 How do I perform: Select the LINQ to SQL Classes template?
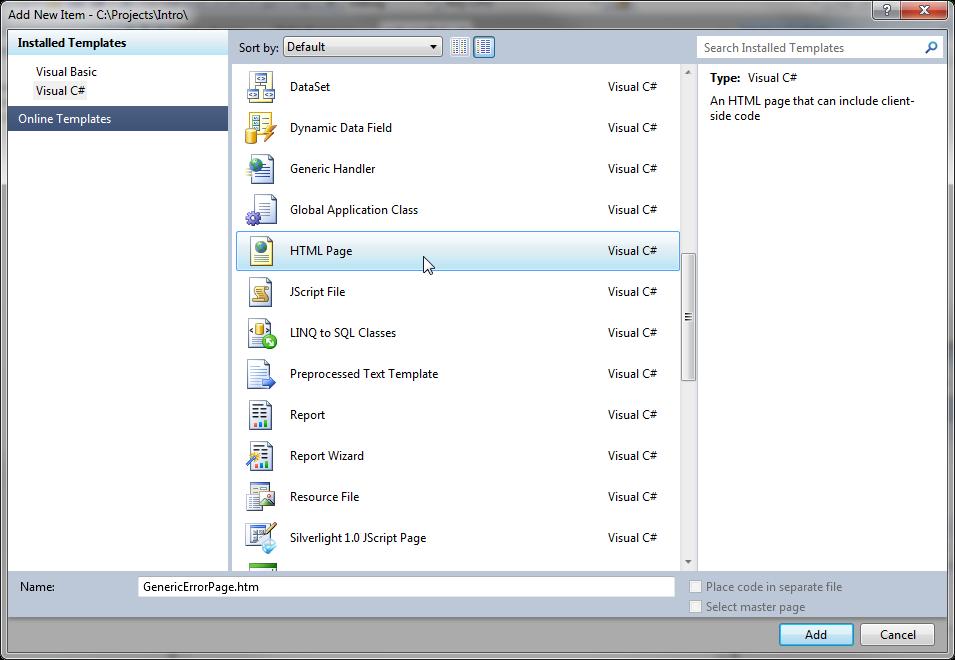coord(457,333)
